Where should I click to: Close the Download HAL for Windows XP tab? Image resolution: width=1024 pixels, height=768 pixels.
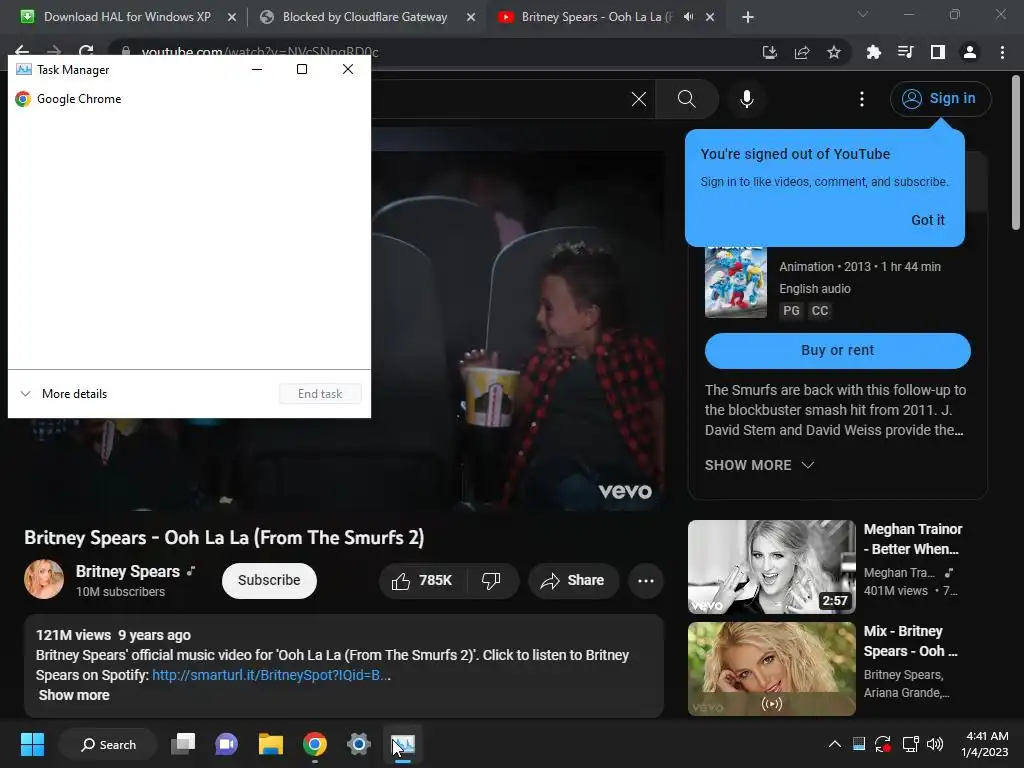[x=232, y=18]
